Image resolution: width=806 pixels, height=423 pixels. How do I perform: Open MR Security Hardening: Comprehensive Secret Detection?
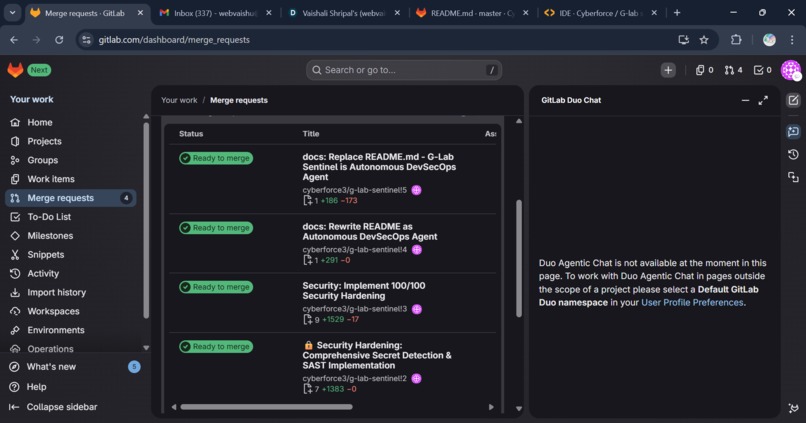click(377, 355)
